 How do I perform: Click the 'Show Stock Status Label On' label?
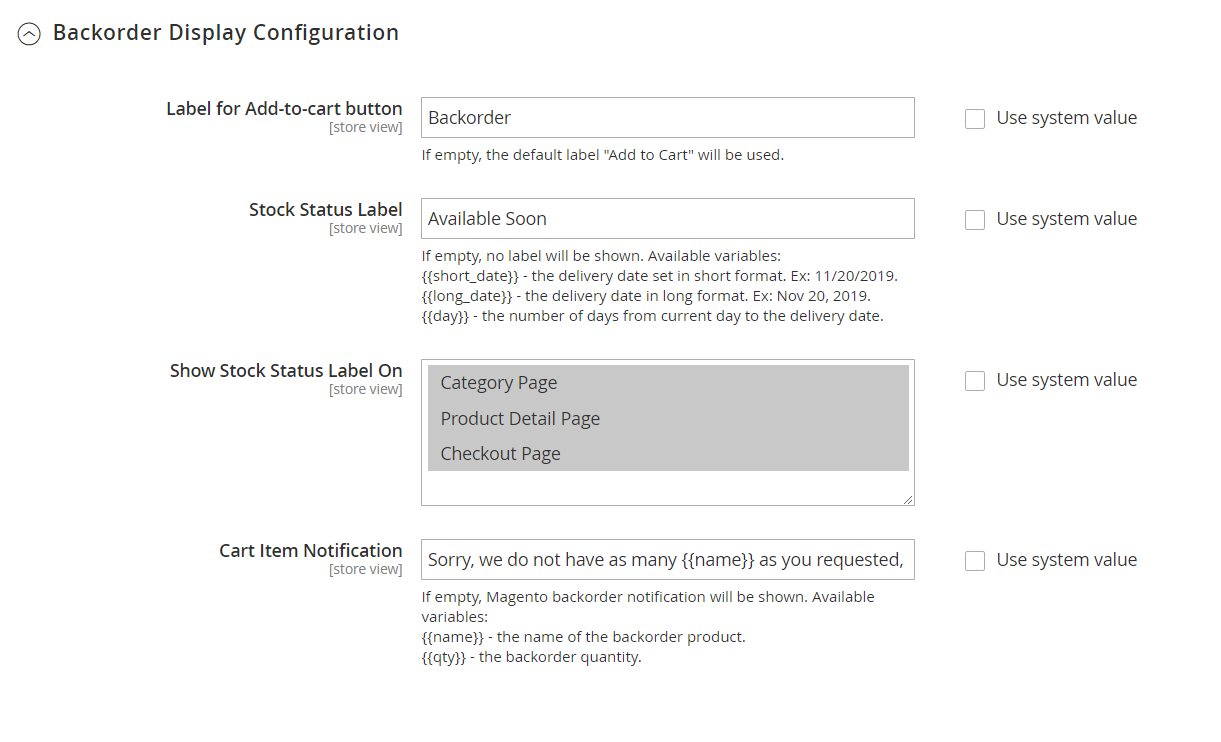(x=286, y=371)
